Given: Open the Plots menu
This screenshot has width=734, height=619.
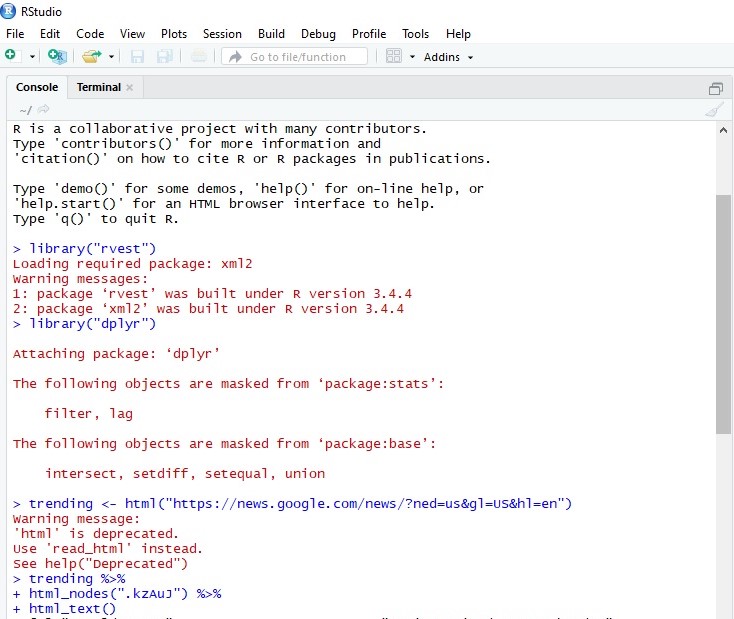Looking at the screenshot, I should click(x=174, y=34).
